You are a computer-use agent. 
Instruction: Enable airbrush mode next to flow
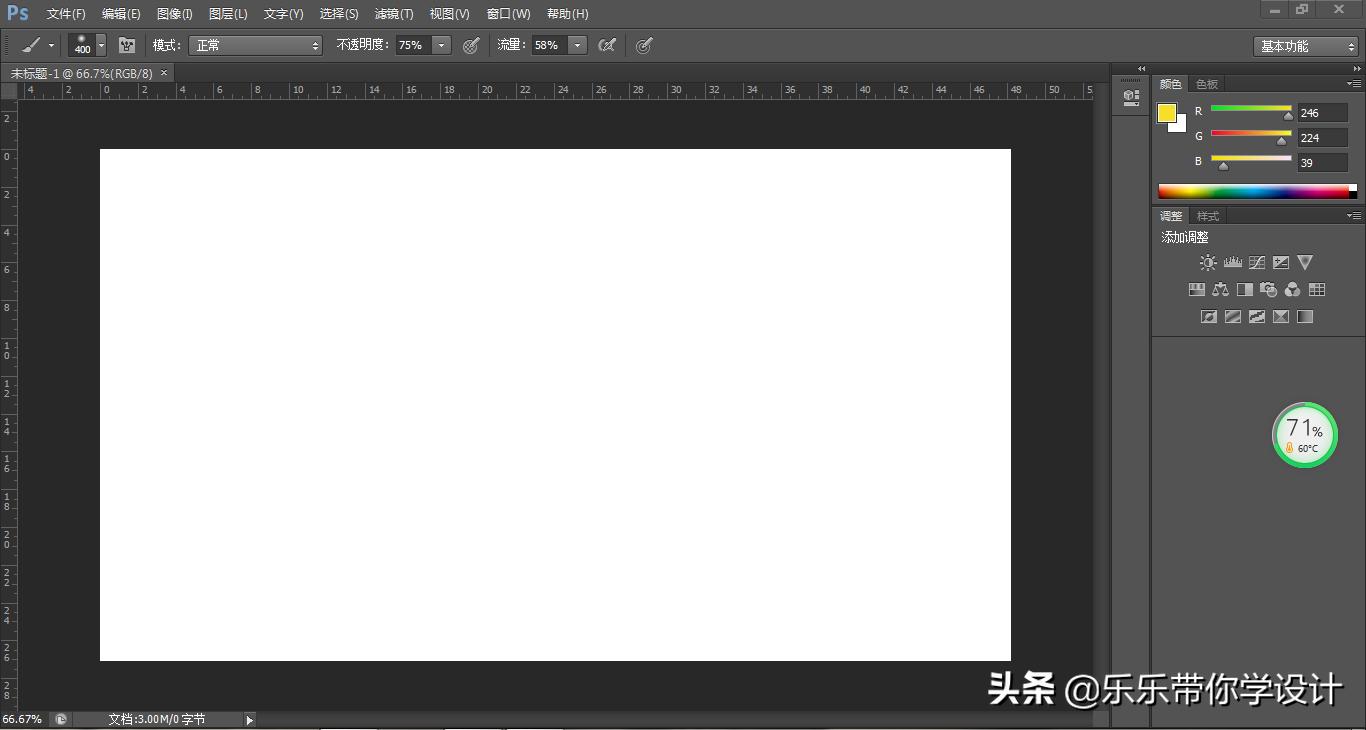tap(606, 45)
